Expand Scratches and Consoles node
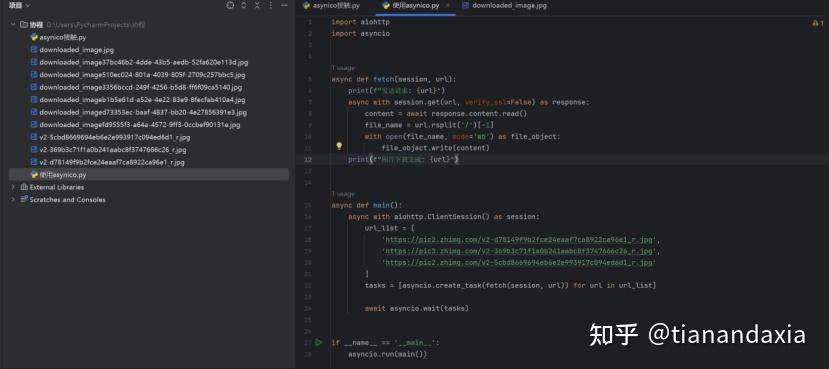 [13, 199]
